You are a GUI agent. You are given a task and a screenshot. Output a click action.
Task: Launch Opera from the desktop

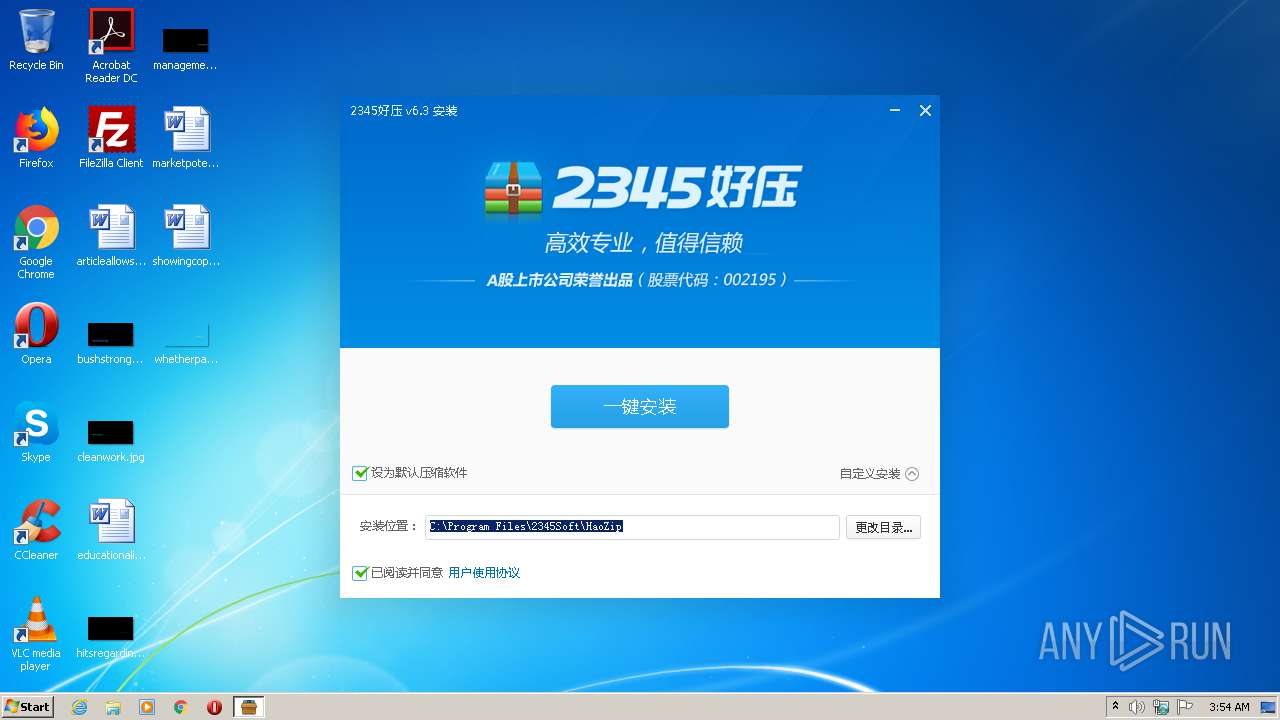click(x=36, y=334)
